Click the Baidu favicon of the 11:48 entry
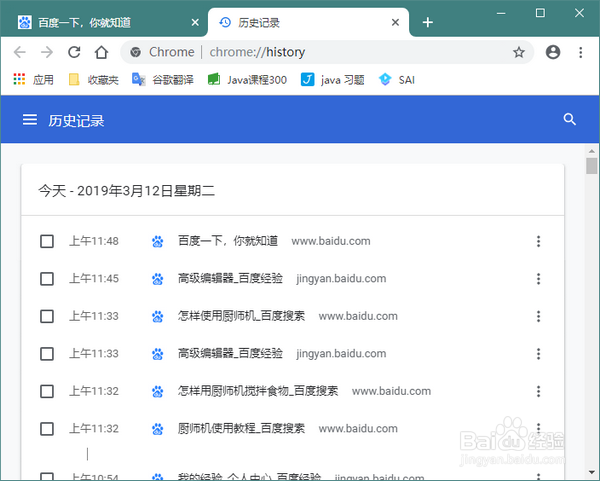Image resolution: width=600 pixels, height=481 pixels. point(157,241)
